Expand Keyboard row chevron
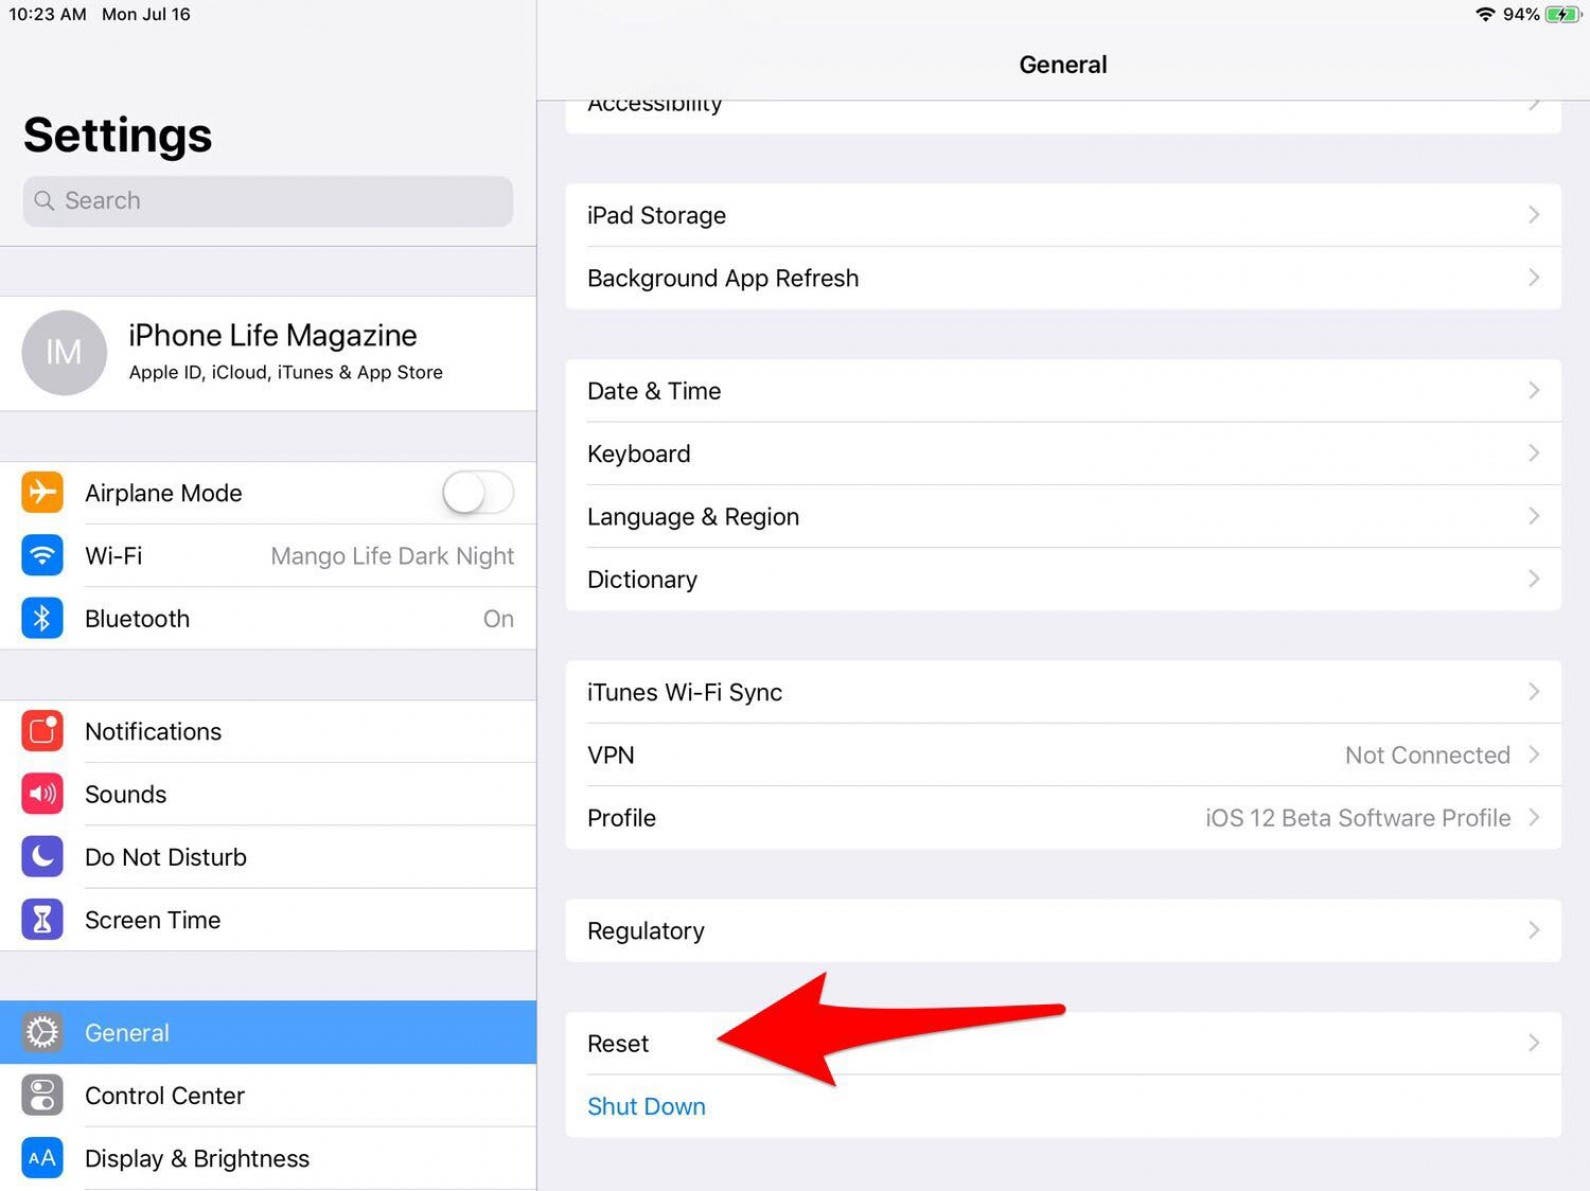Image resolution: width=1590 pixels, height=1191 pixels. (x=1534, y=453)
